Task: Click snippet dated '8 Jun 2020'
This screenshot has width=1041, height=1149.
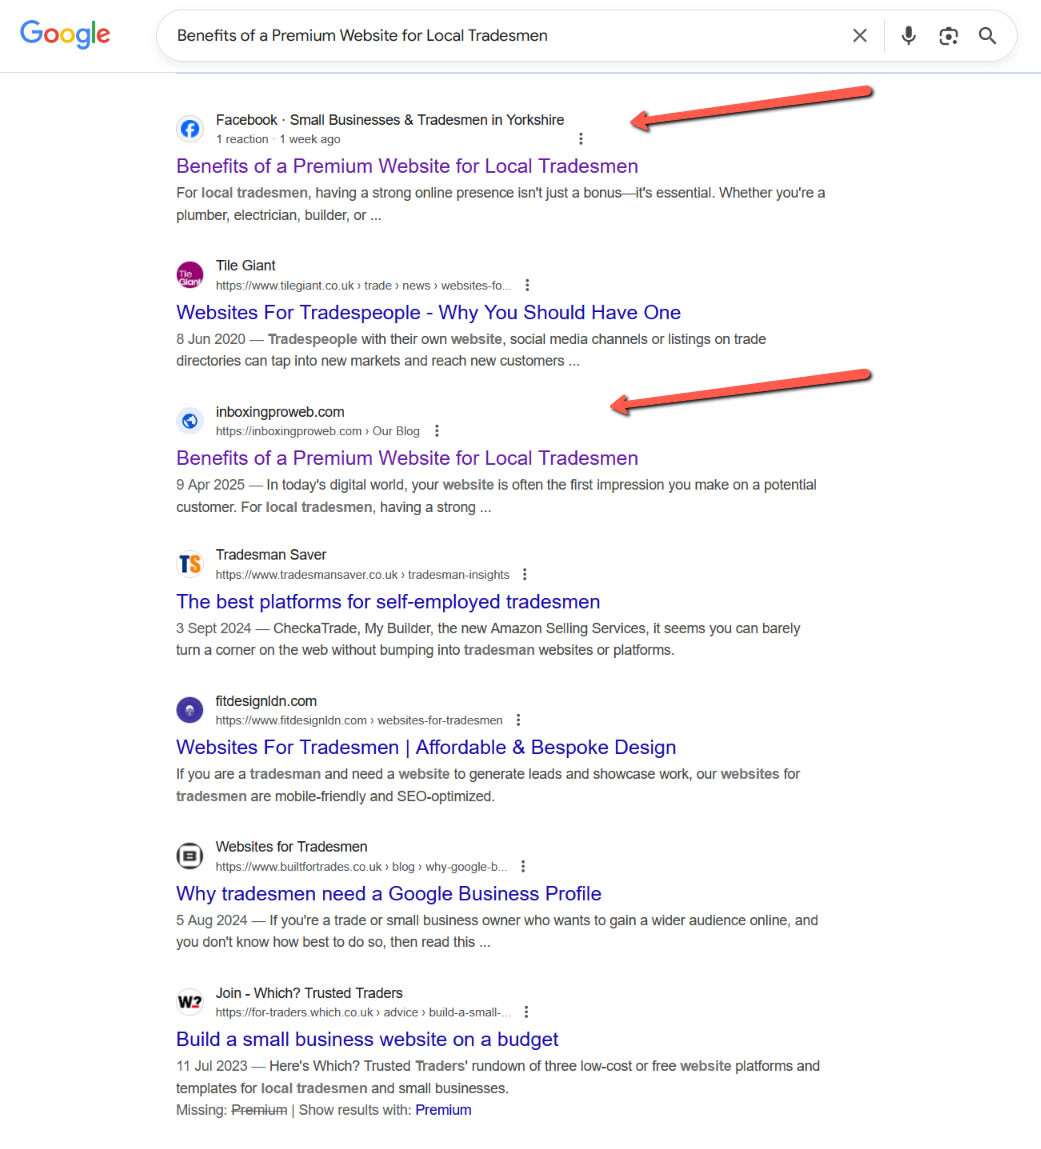Action: point(471,350)
